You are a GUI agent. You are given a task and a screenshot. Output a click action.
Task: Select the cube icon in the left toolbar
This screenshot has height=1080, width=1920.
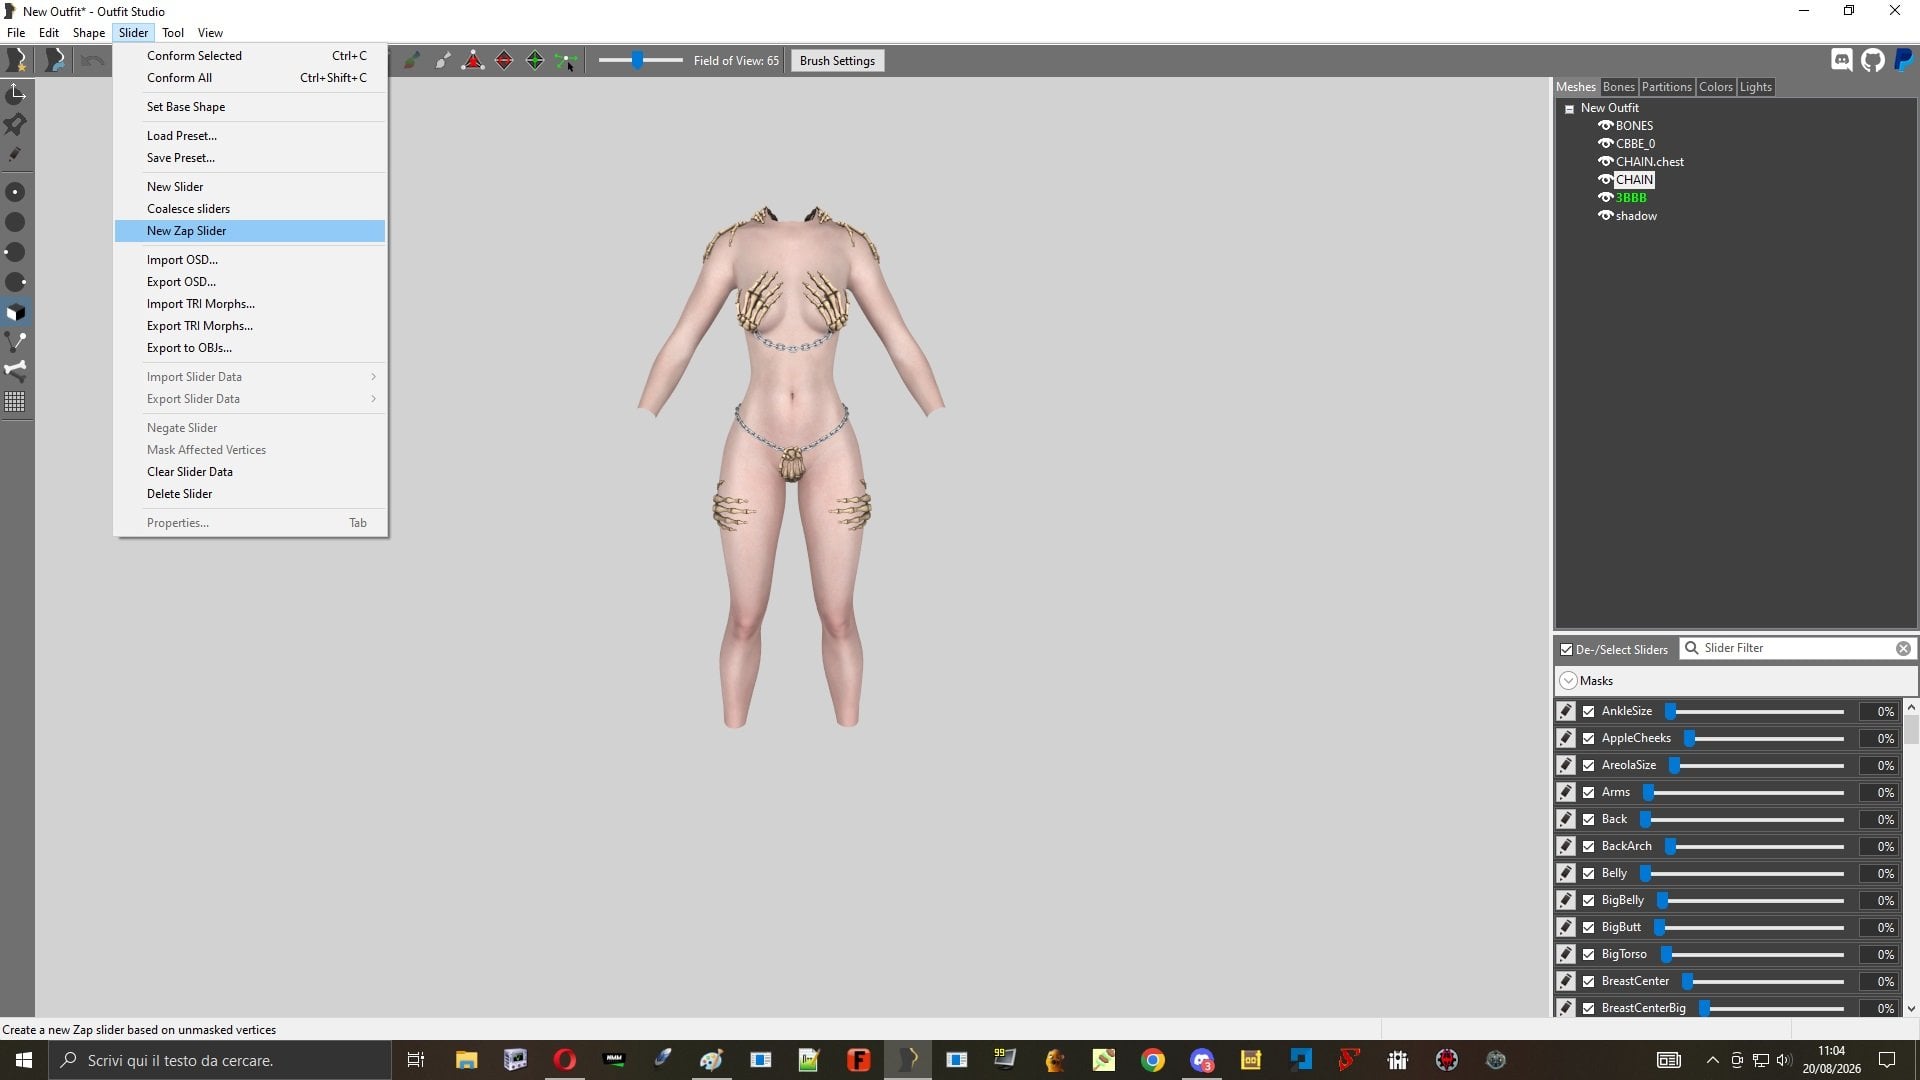coord(15,312)
